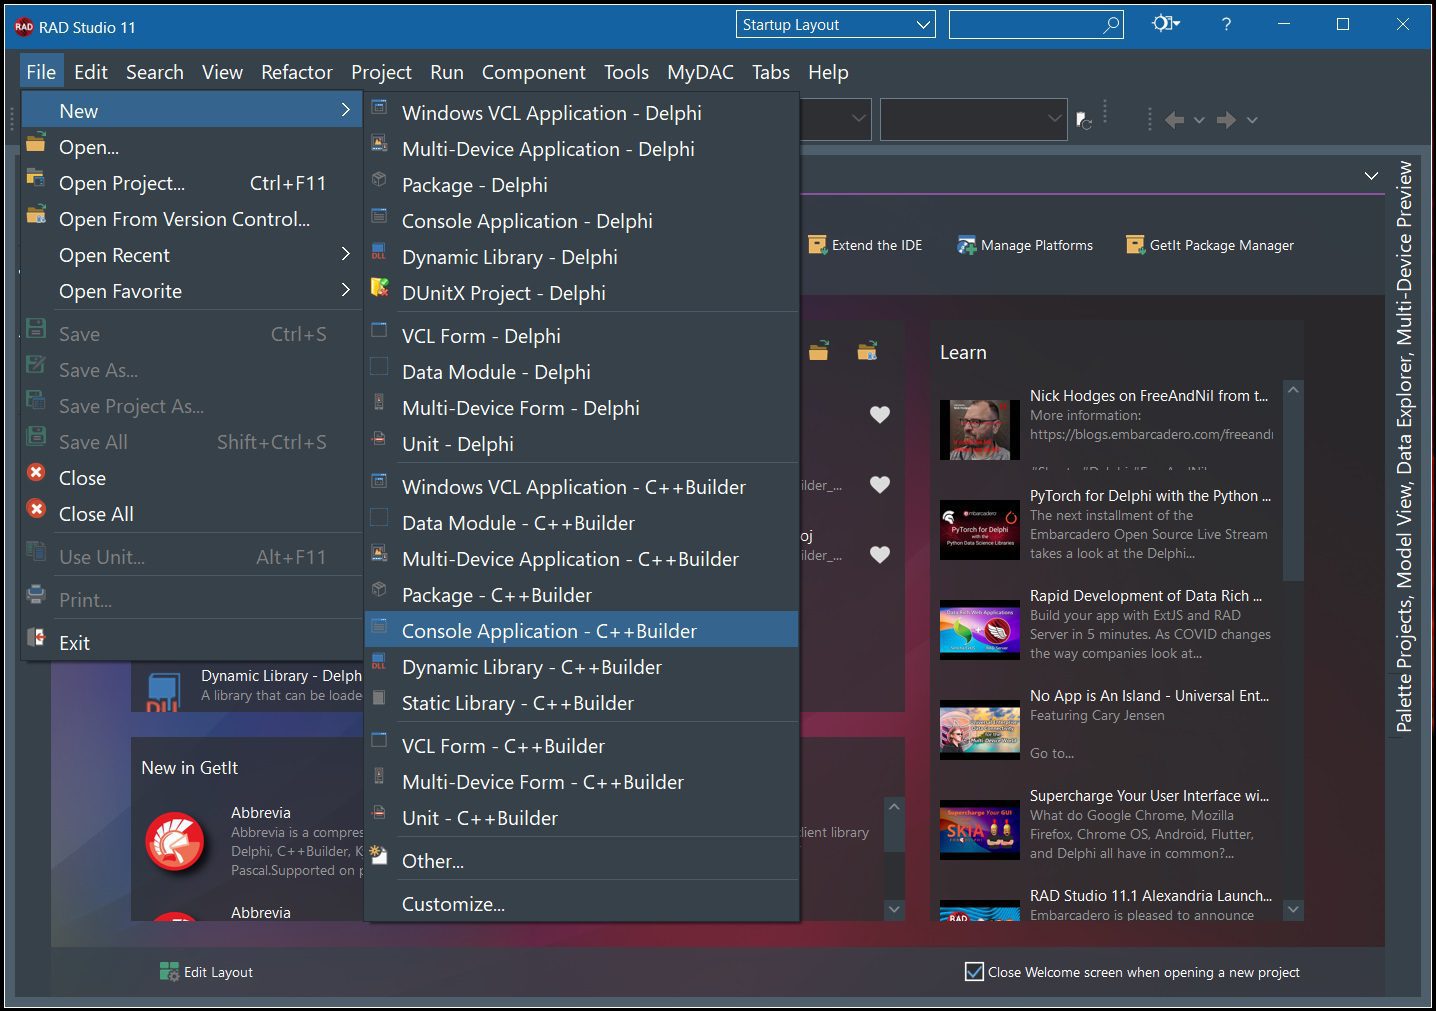Click the question mark help icon in title bar
The height and width of the screenshot is (1011, 1436).
coord(1226,24)
